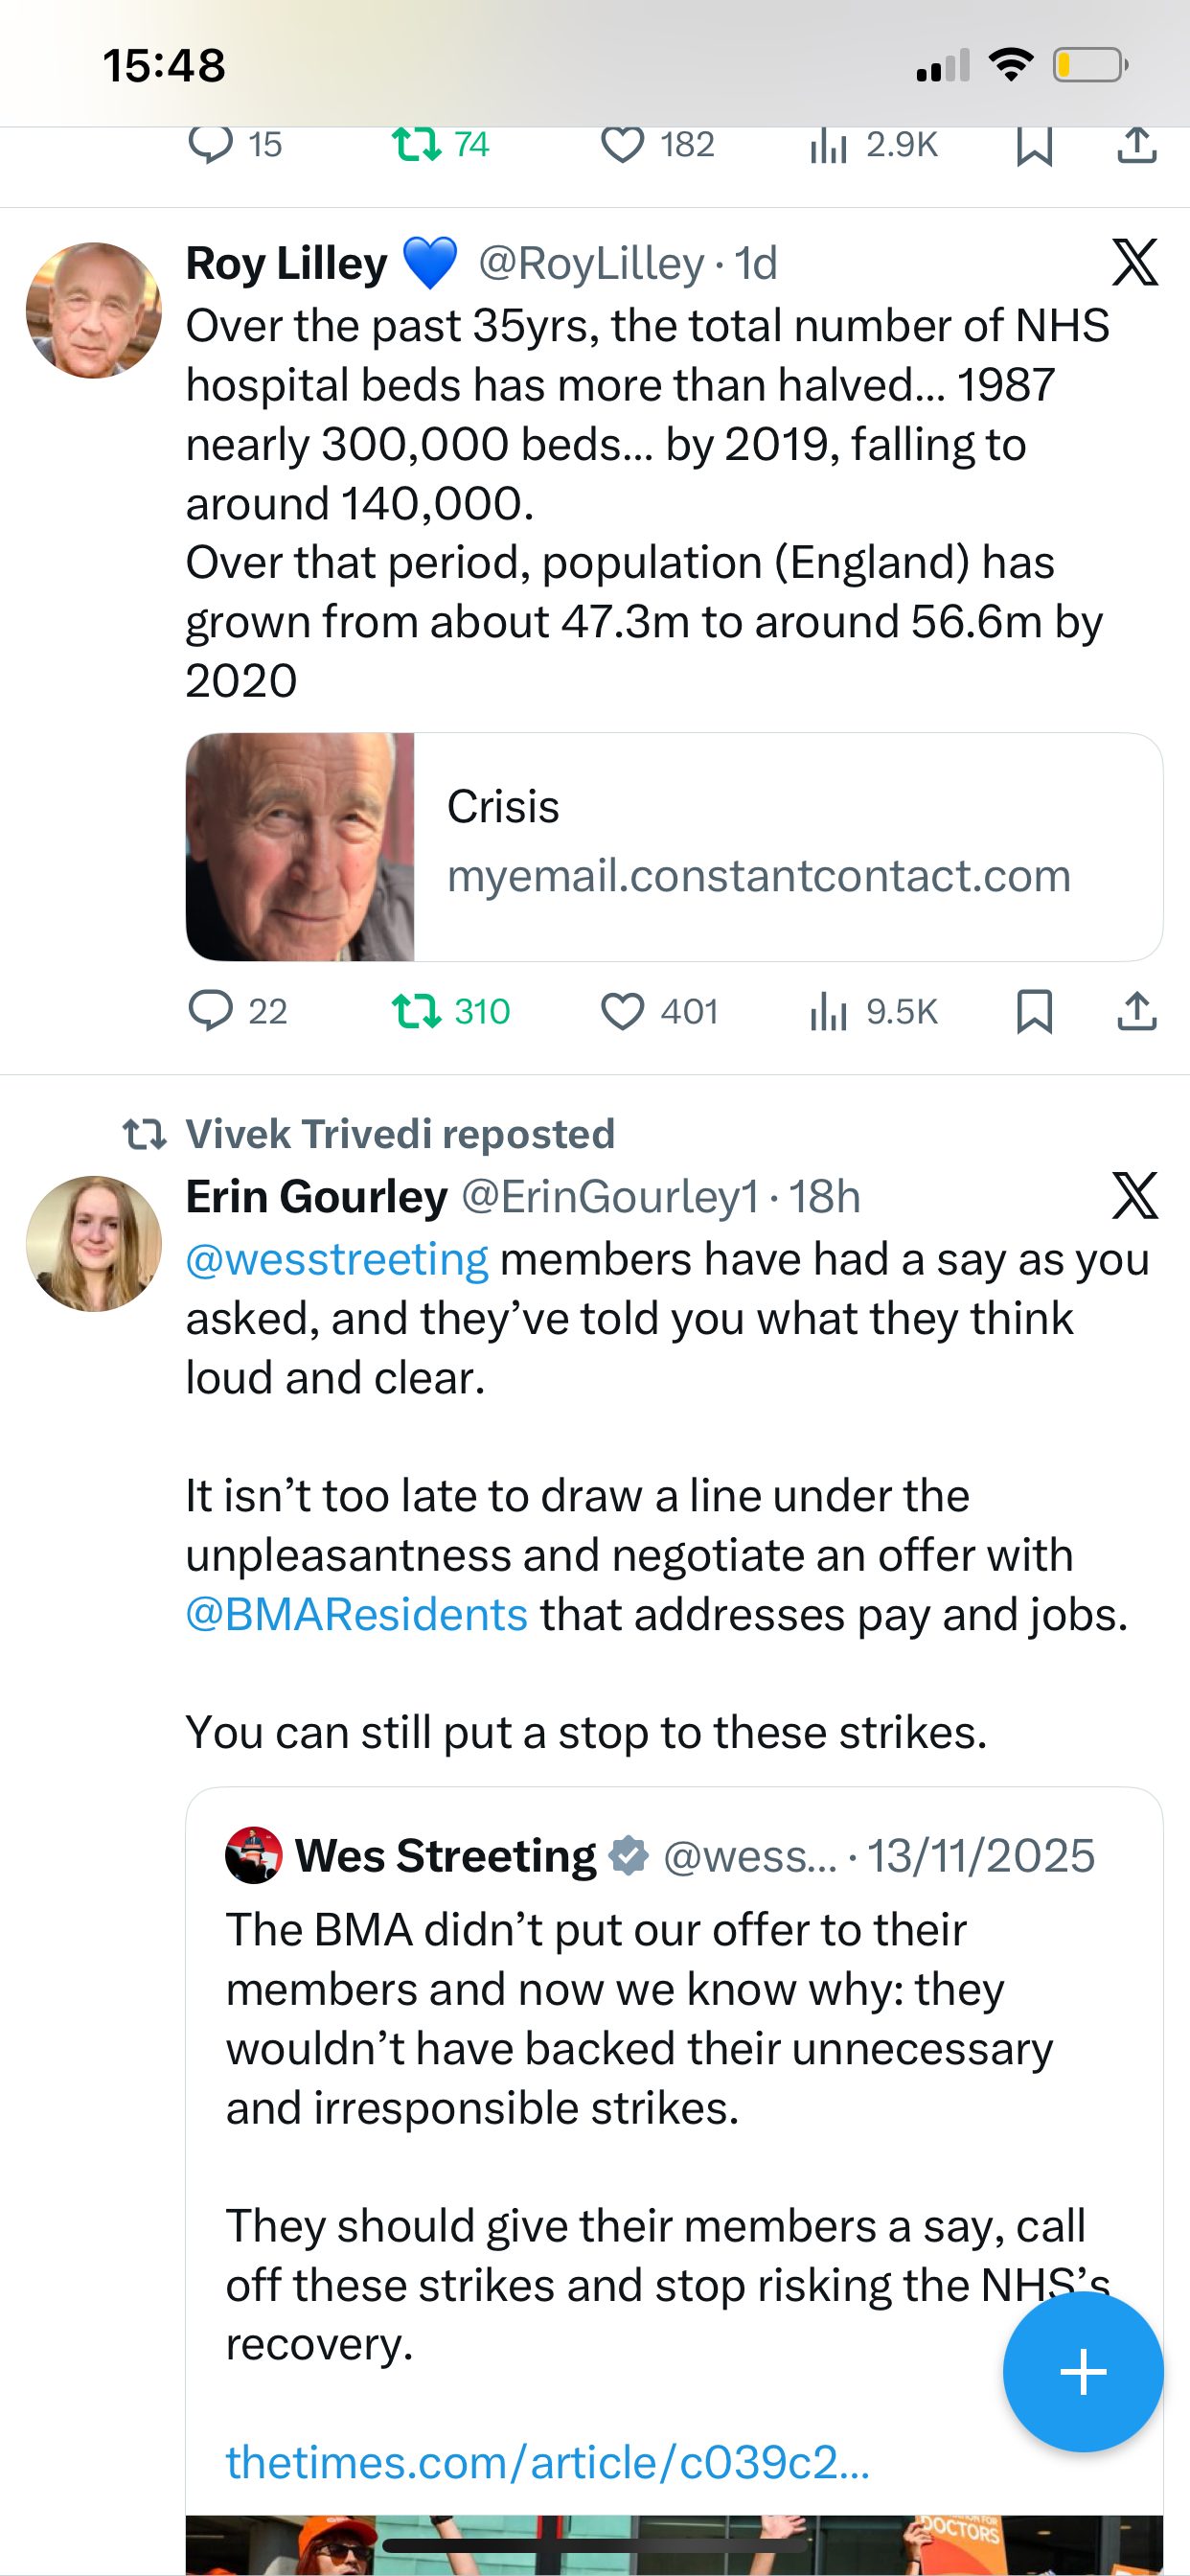Bookmark Roy Lilley's hospital beds post
Image resolution: width=1190 pixels, height=2576 pixels.
coord(1034,1011)
